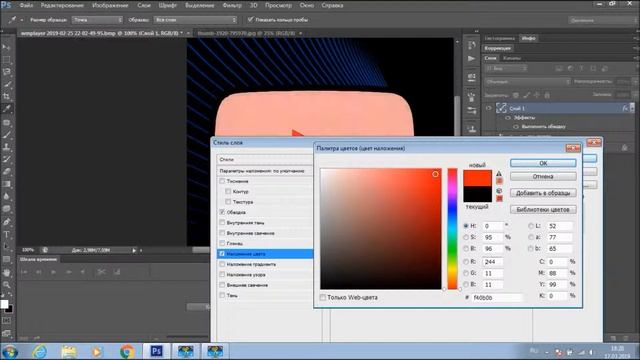Viewport: 640px width, 360px height.
Task: Toggle Quick Mask mode icon
Action: pyautogui.click(x=7, y=321)
